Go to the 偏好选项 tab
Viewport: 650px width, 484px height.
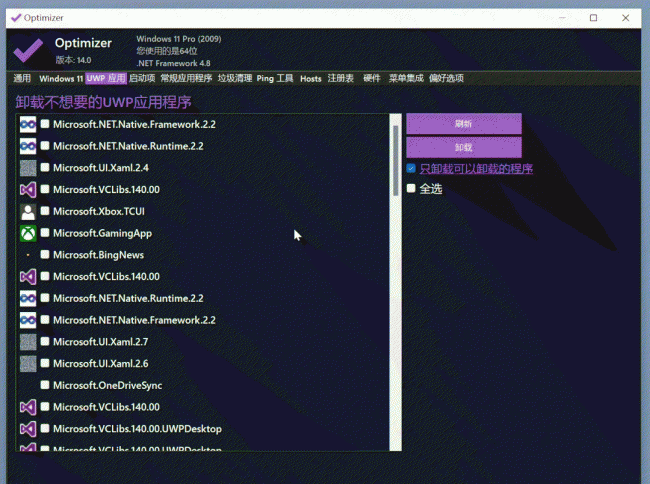(446, 78)
